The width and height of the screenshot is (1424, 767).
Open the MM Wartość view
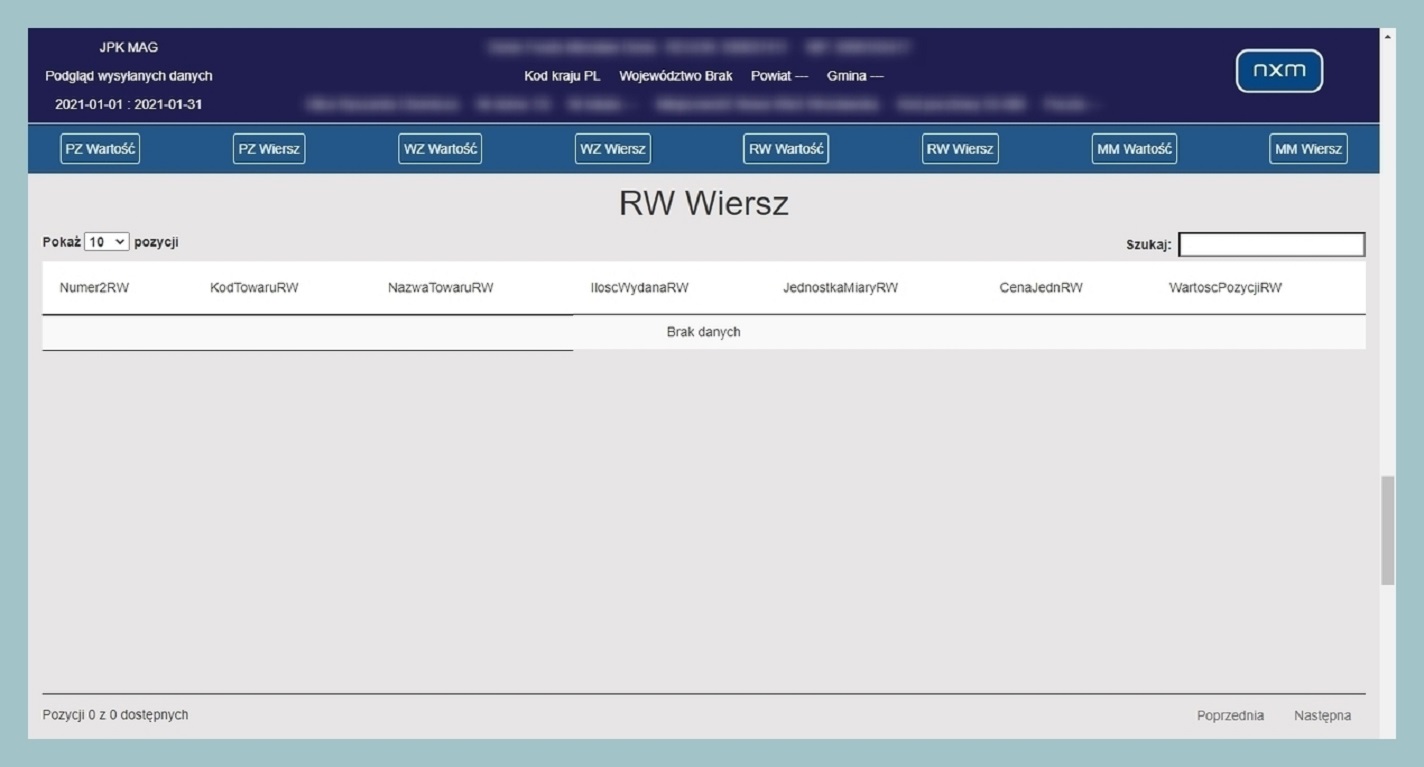pos(1134,148)
